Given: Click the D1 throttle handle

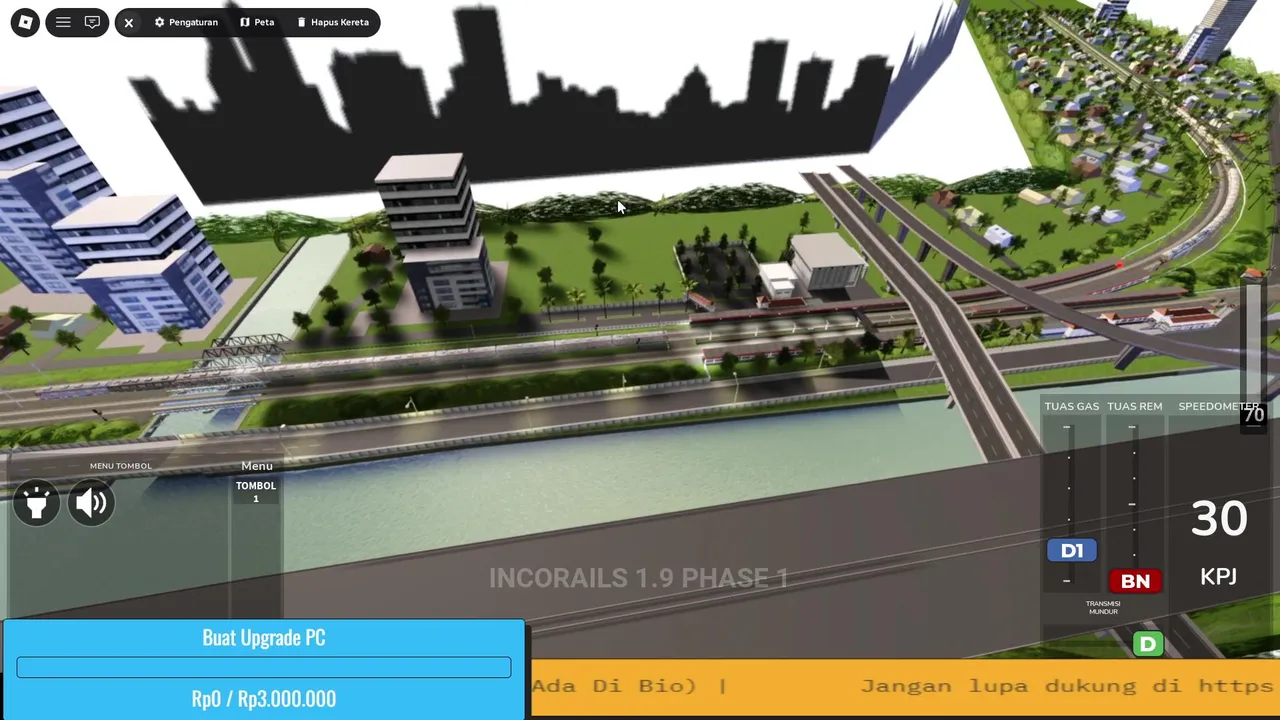Looking at the screenshot, I should point(1072,551).
